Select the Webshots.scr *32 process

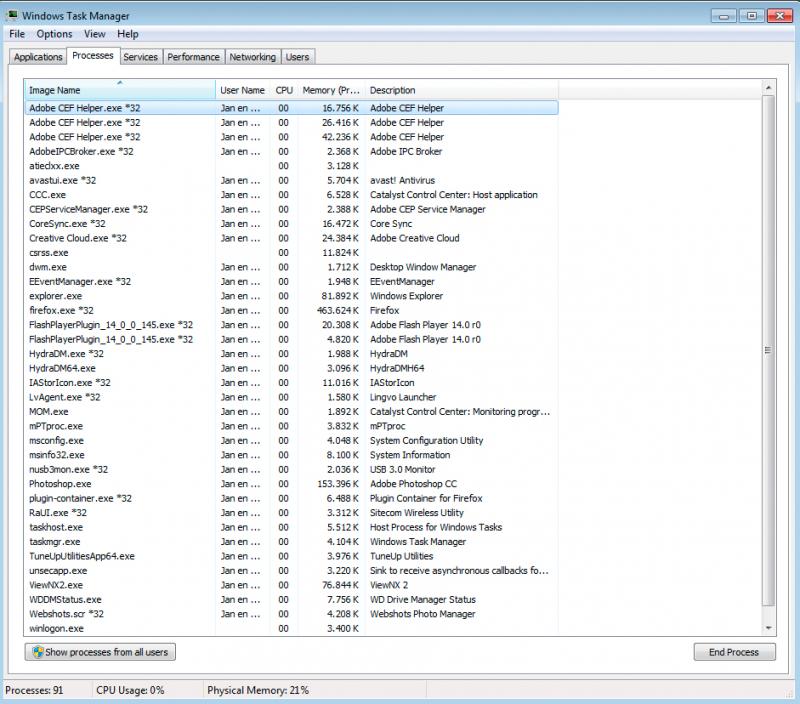291,614
